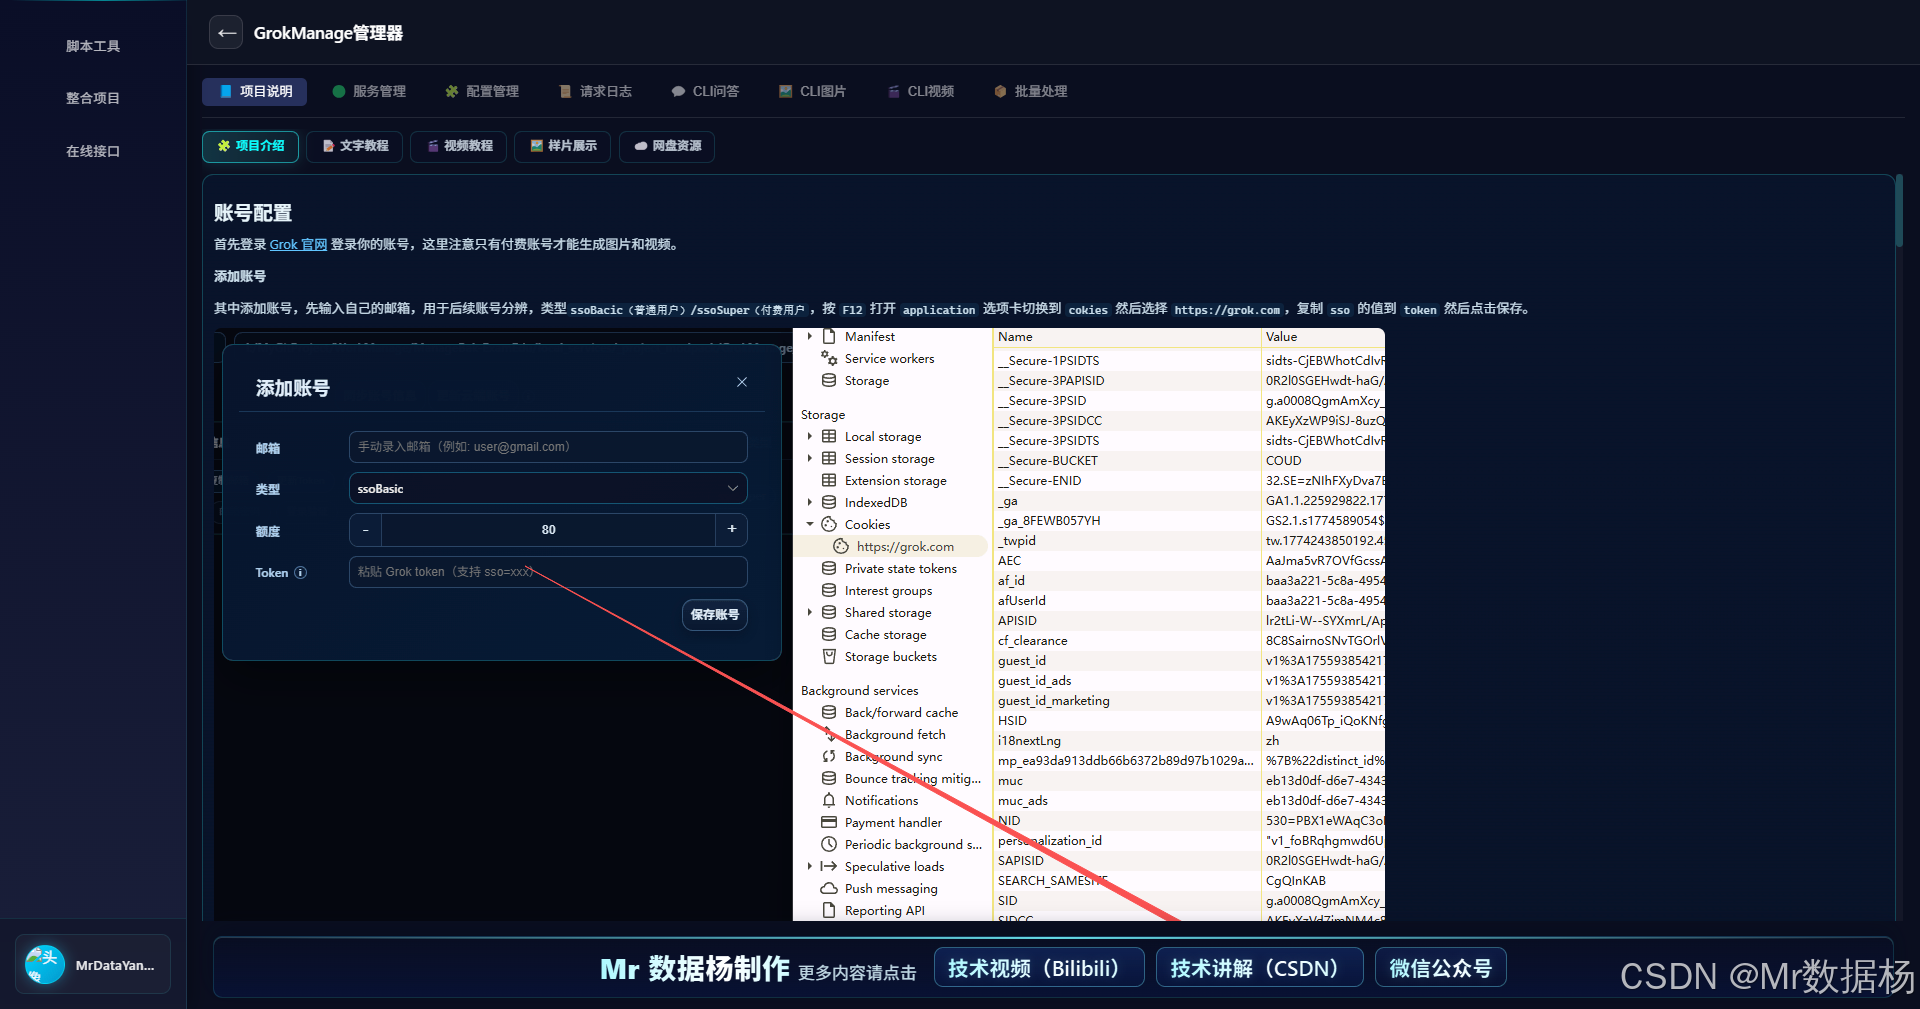The image size is (1920, 1009).
Task: Switch to the 服务管理 tab
Action: click(369, 91)
